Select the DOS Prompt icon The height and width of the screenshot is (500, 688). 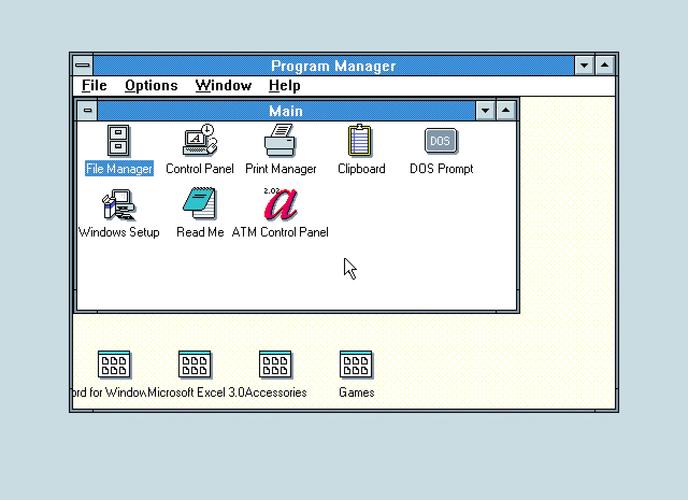pos(441,141)
